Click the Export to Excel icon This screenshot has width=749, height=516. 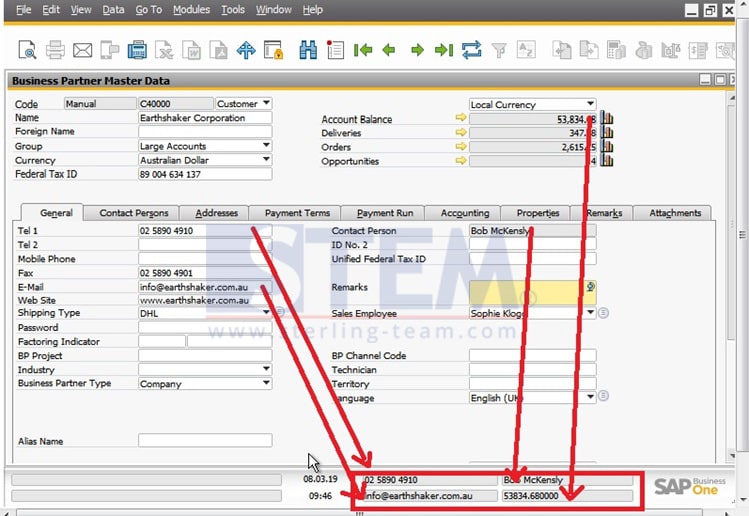click(x=165, y=50)
